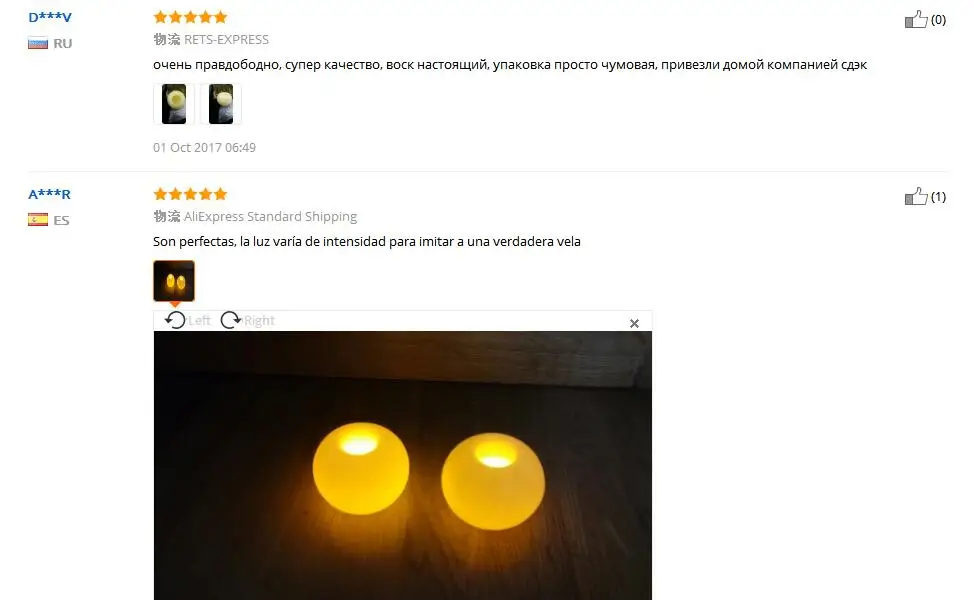Open reviewer D***V's profile name

click(50, 17)
